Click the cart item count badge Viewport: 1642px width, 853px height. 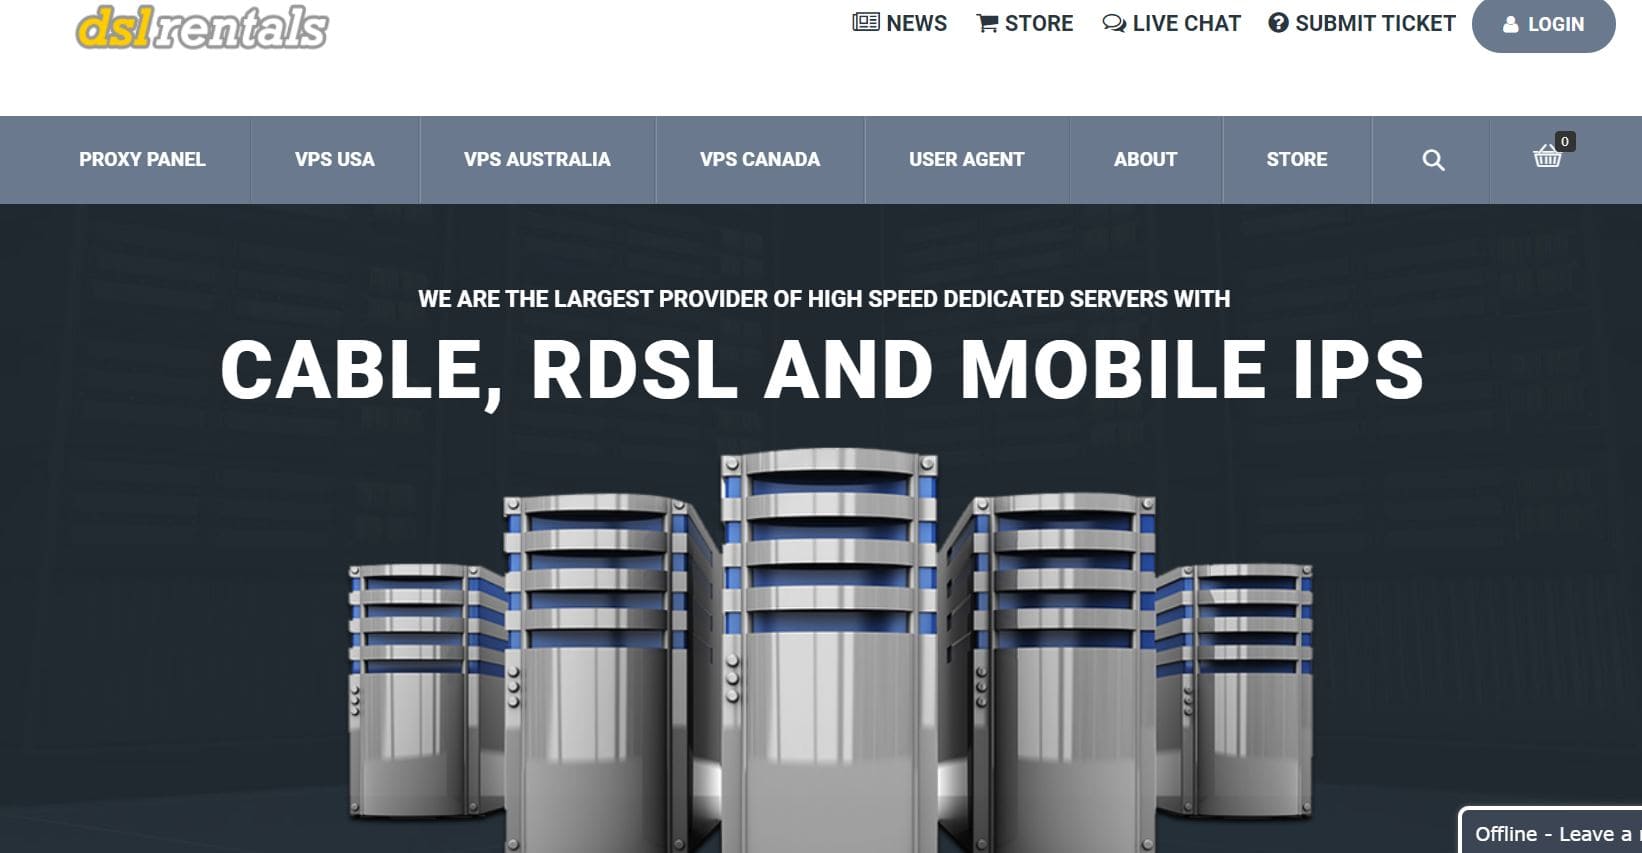point(1565,142)
